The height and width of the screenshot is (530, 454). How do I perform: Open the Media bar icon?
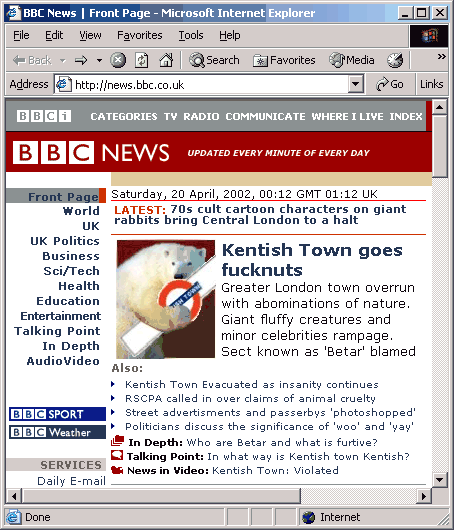click(352, 61)
